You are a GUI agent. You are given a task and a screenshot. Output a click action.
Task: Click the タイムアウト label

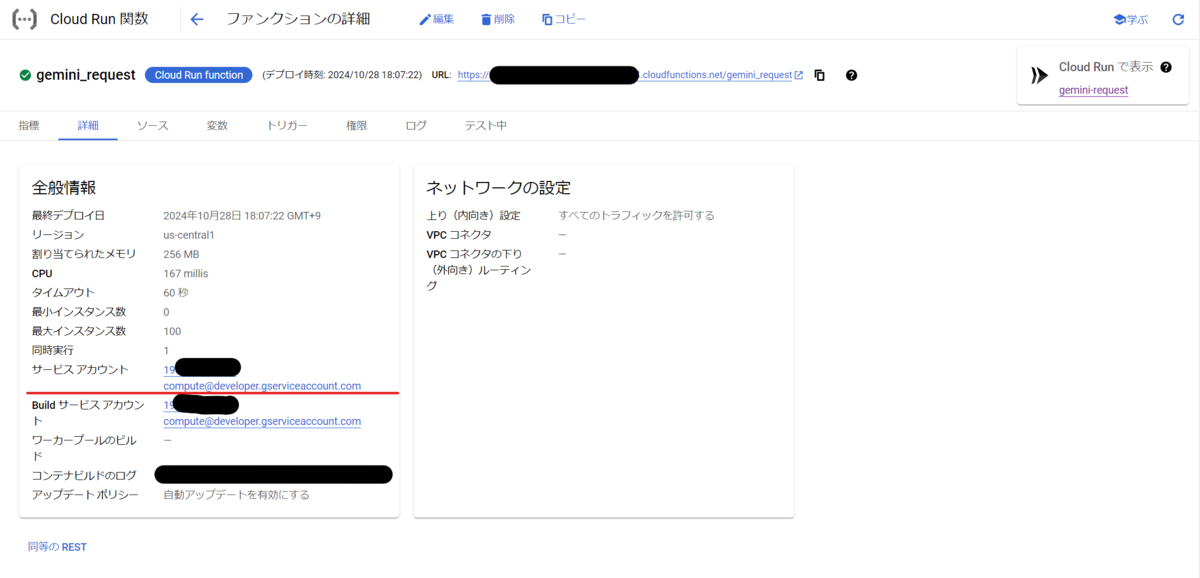click(62, 293)
